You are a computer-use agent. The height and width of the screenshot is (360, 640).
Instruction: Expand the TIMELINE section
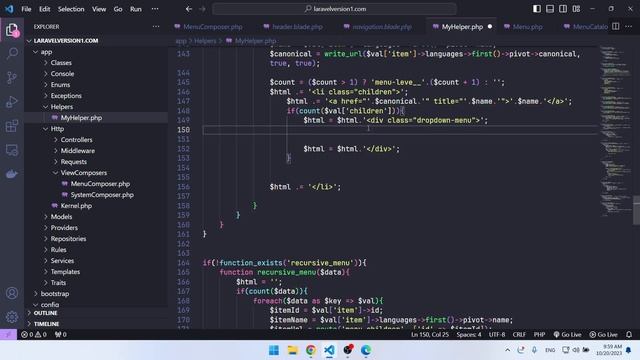pyautogui.click(x=46, y=324)
